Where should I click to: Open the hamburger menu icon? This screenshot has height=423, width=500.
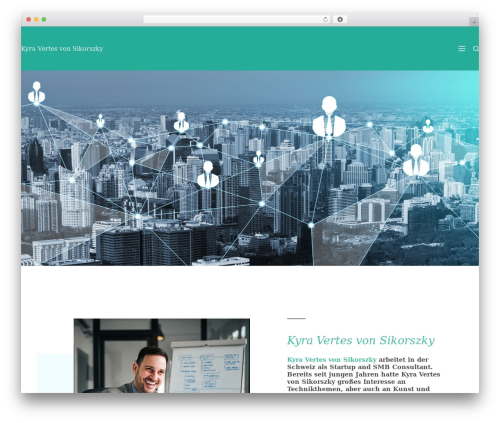(462, 49)
